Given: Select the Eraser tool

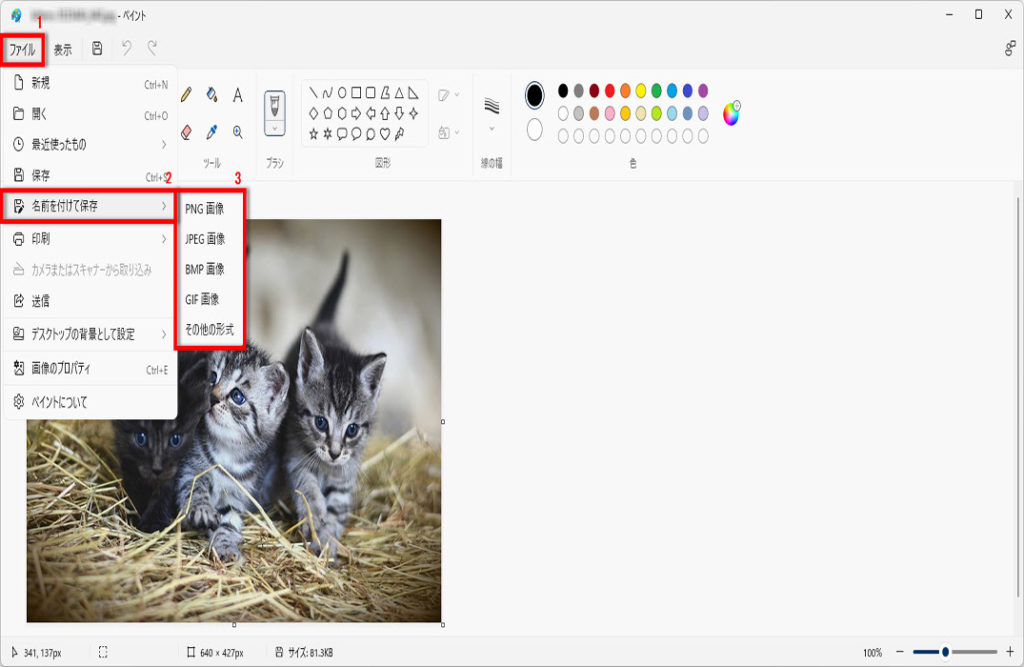Looking at the screenshot, I should [x=186, y=131].
